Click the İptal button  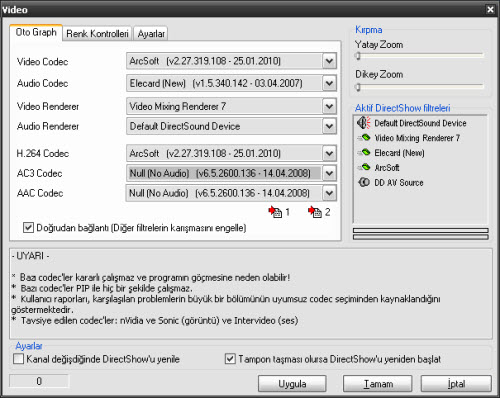click(x=456, y=384)
